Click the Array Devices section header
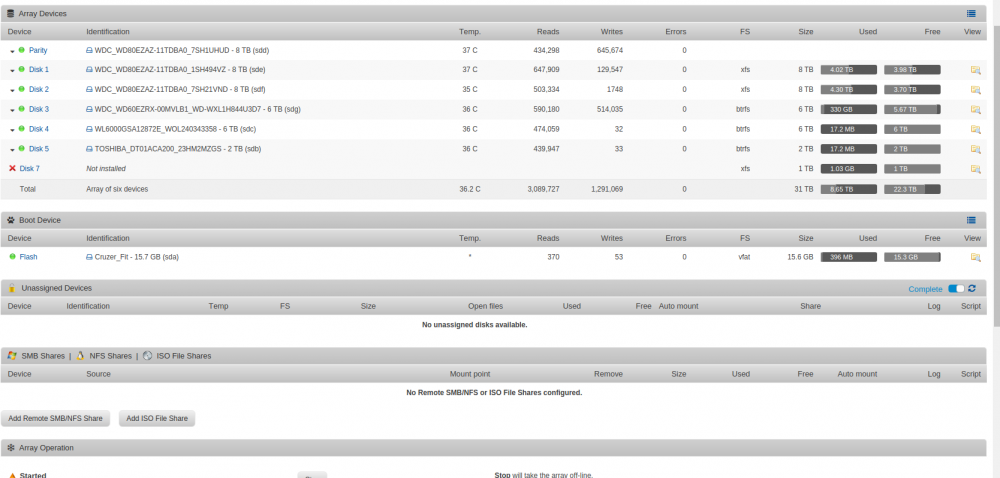Image resolution: width=1000 pixels, height=478 pixels. pos(494,13)
